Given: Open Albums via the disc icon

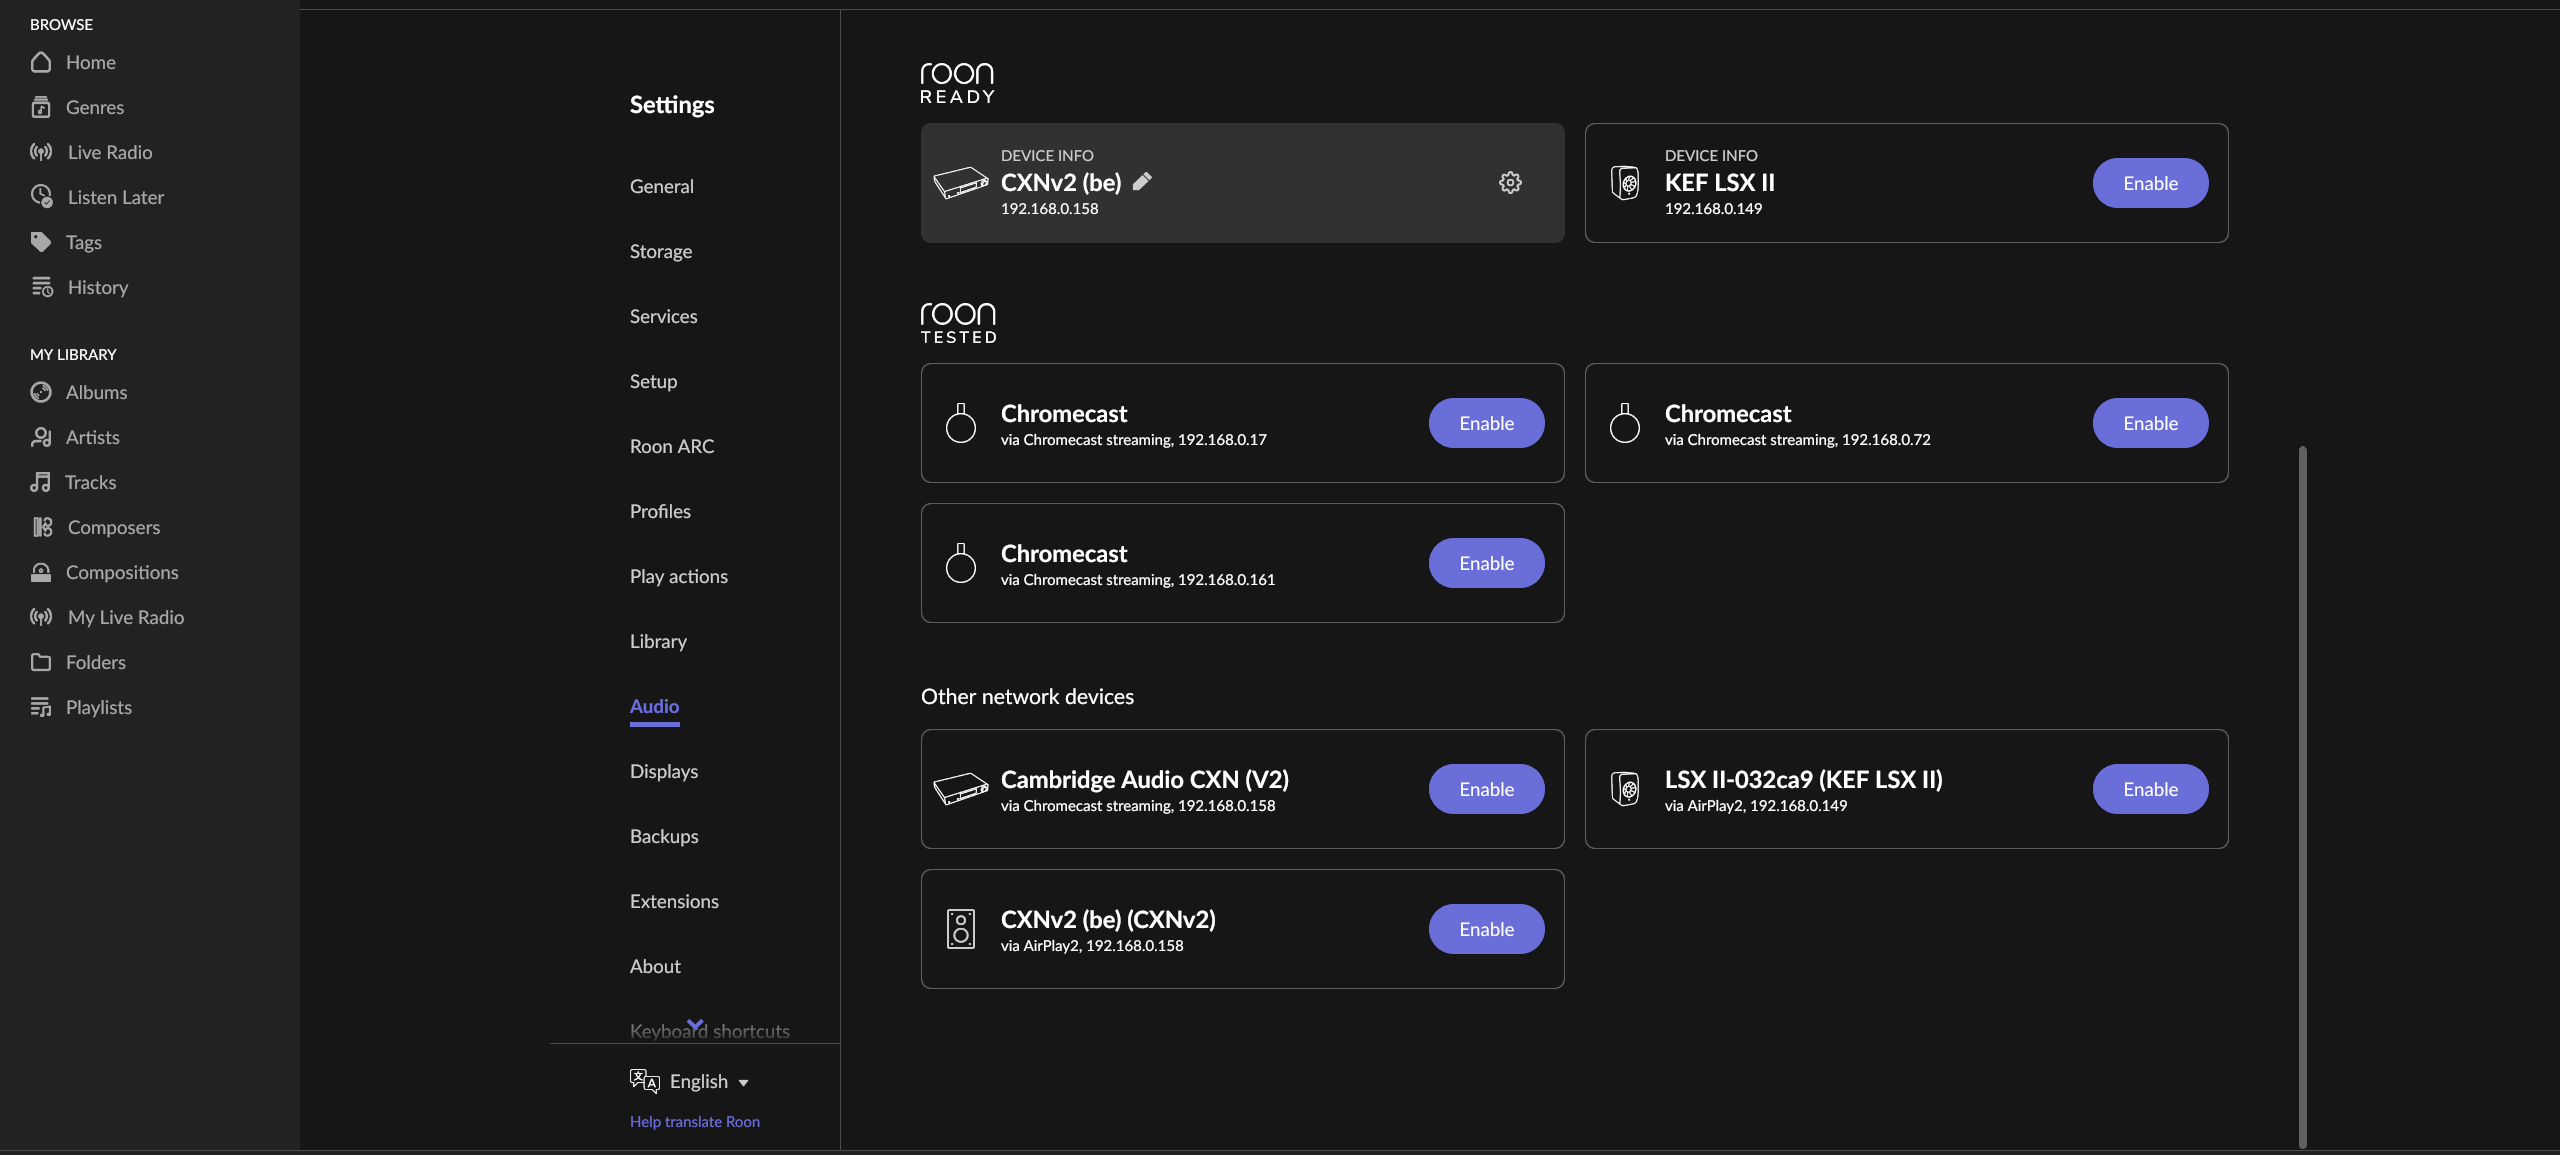Looking at the screenshot, I should (41, 392).
